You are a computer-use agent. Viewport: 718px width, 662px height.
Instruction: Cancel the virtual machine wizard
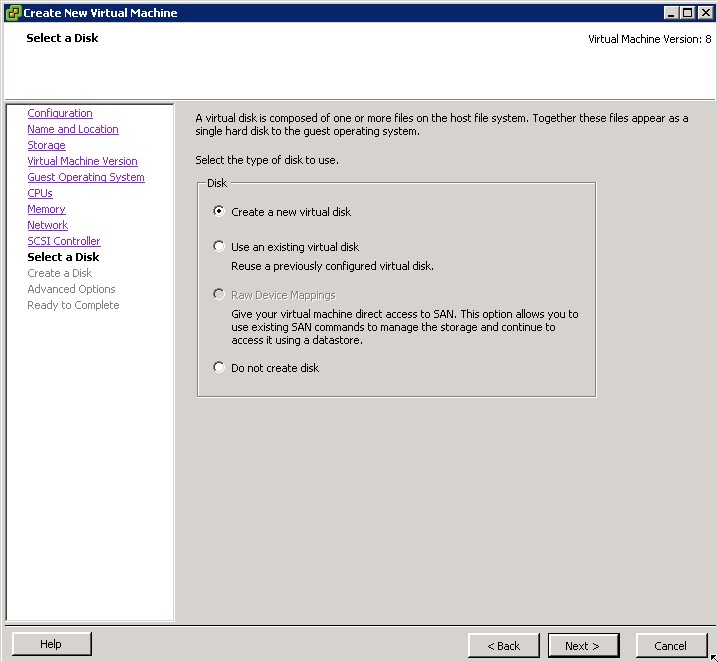[669, 646]
